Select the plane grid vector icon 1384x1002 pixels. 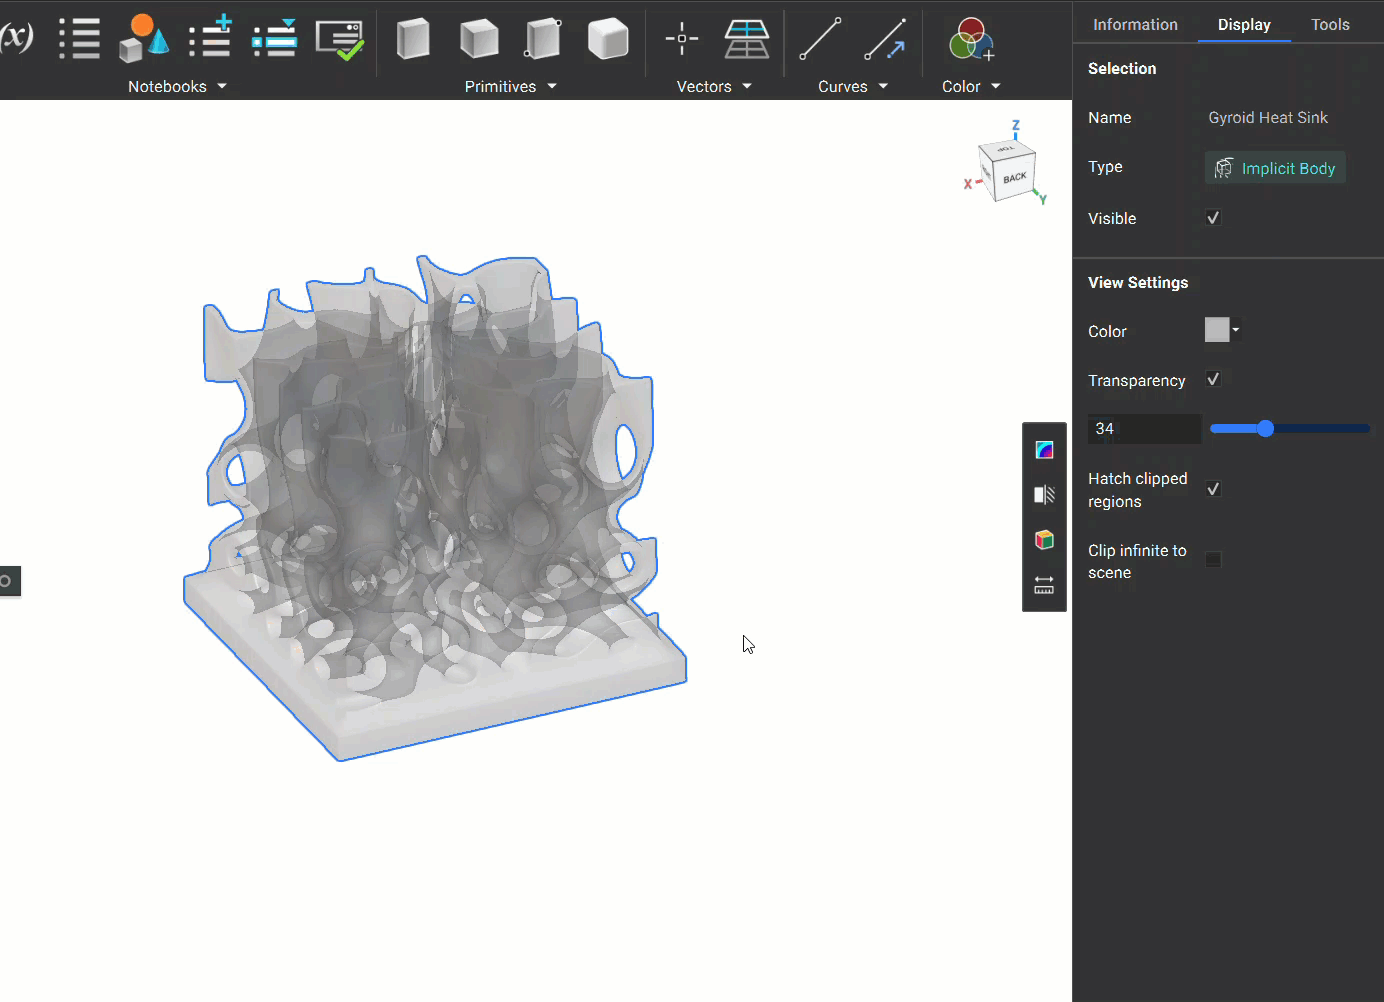747,39
